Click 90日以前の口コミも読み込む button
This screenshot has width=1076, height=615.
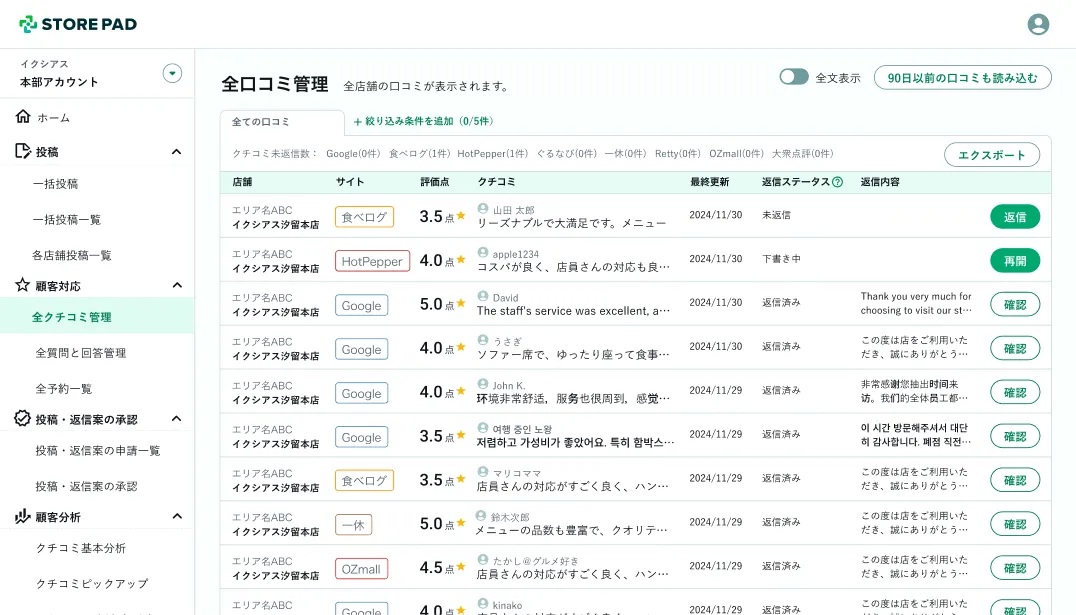coord(962,78)
